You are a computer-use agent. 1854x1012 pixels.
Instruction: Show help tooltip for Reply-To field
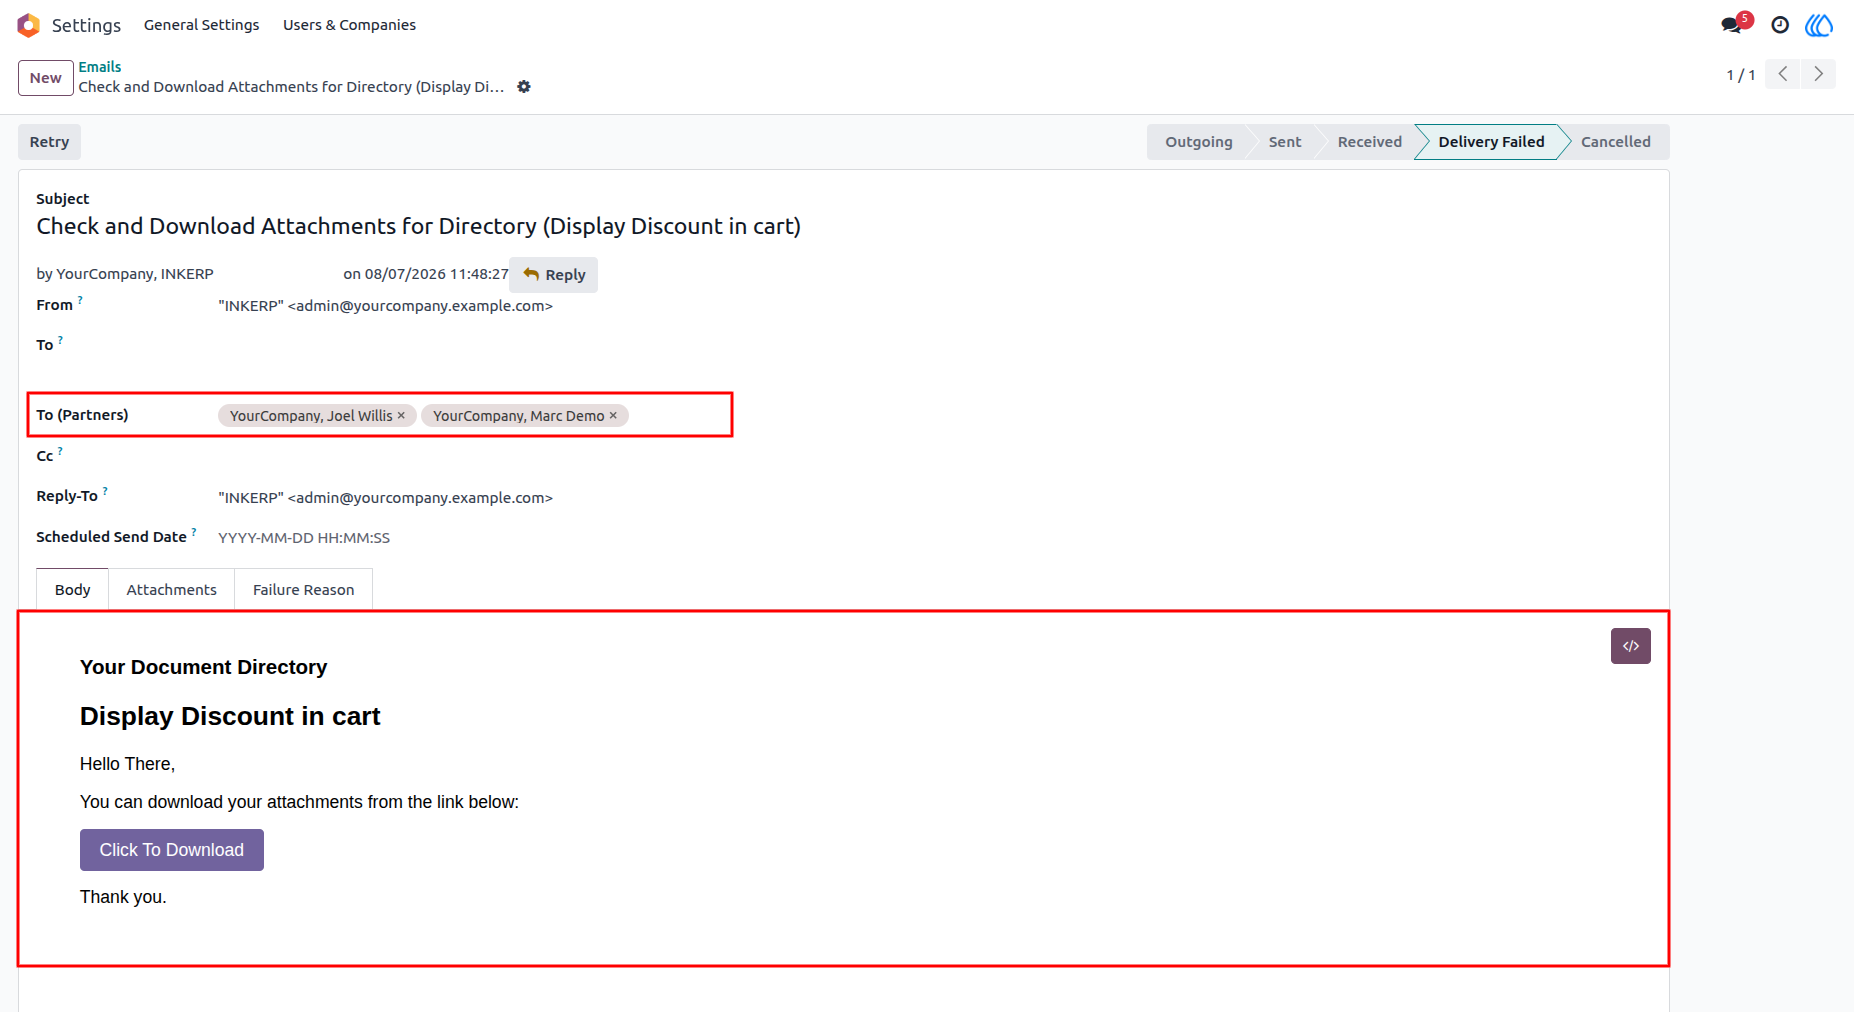(105, 491)
